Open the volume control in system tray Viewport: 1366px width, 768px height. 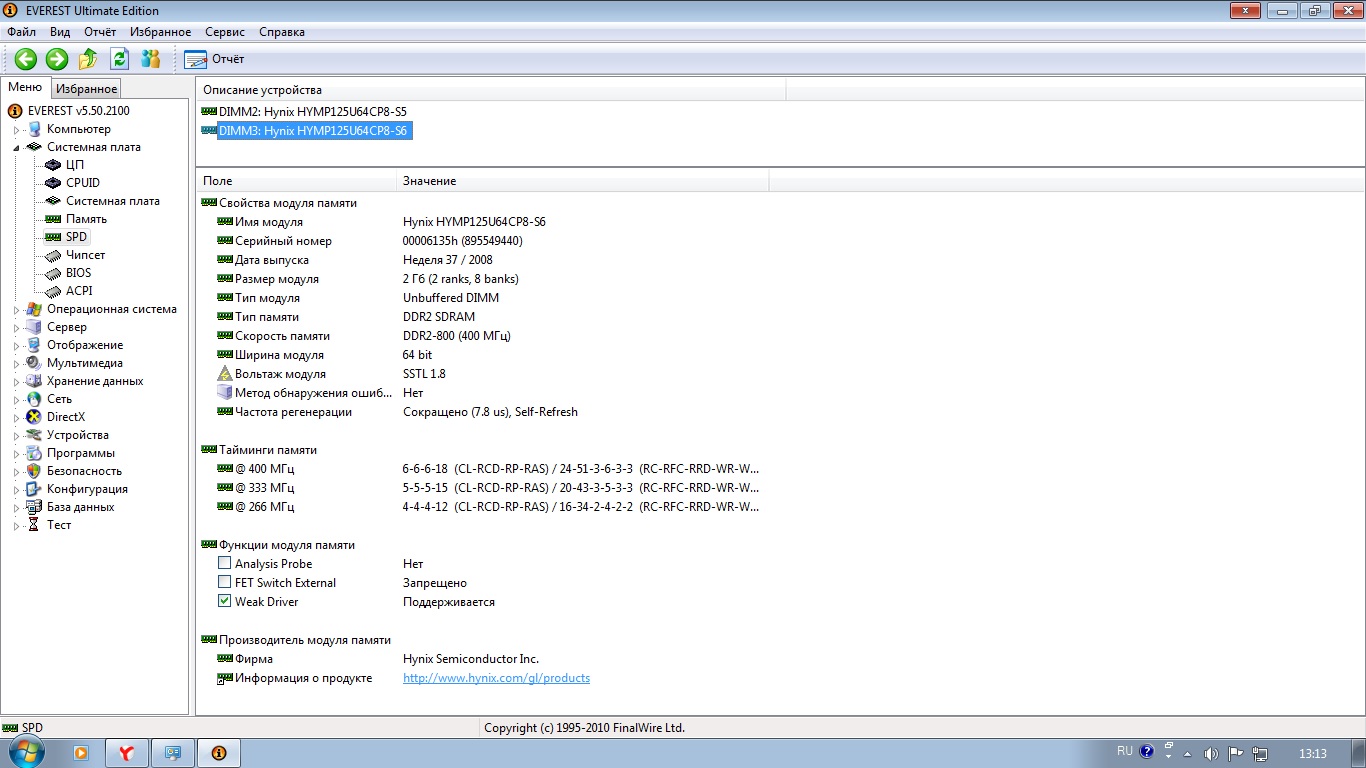click(x=1211, y=753)
